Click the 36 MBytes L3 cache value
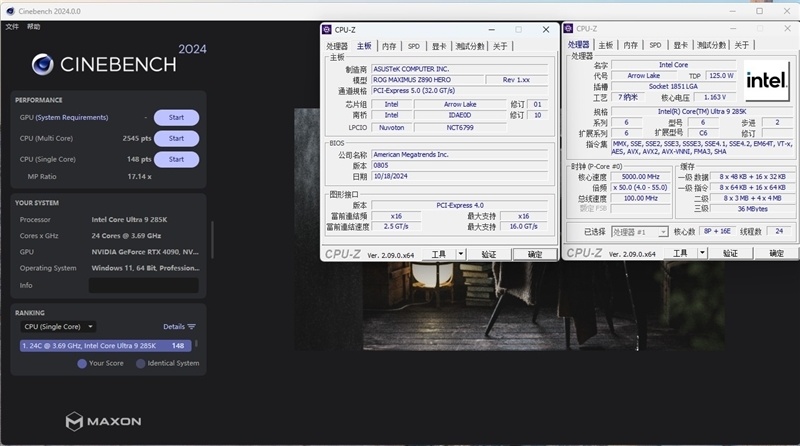The height and width of the screenshot is (446, 800). 752,209
